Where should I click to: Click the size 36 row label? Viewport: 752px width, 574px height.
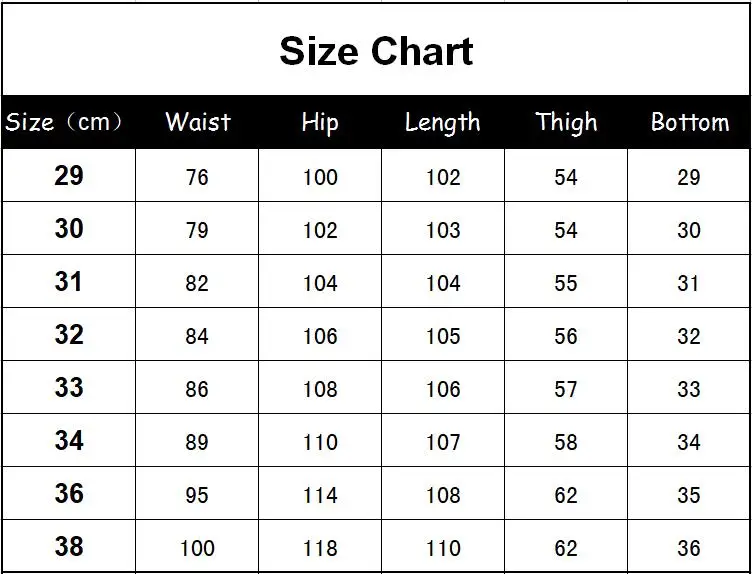(69, 493)
